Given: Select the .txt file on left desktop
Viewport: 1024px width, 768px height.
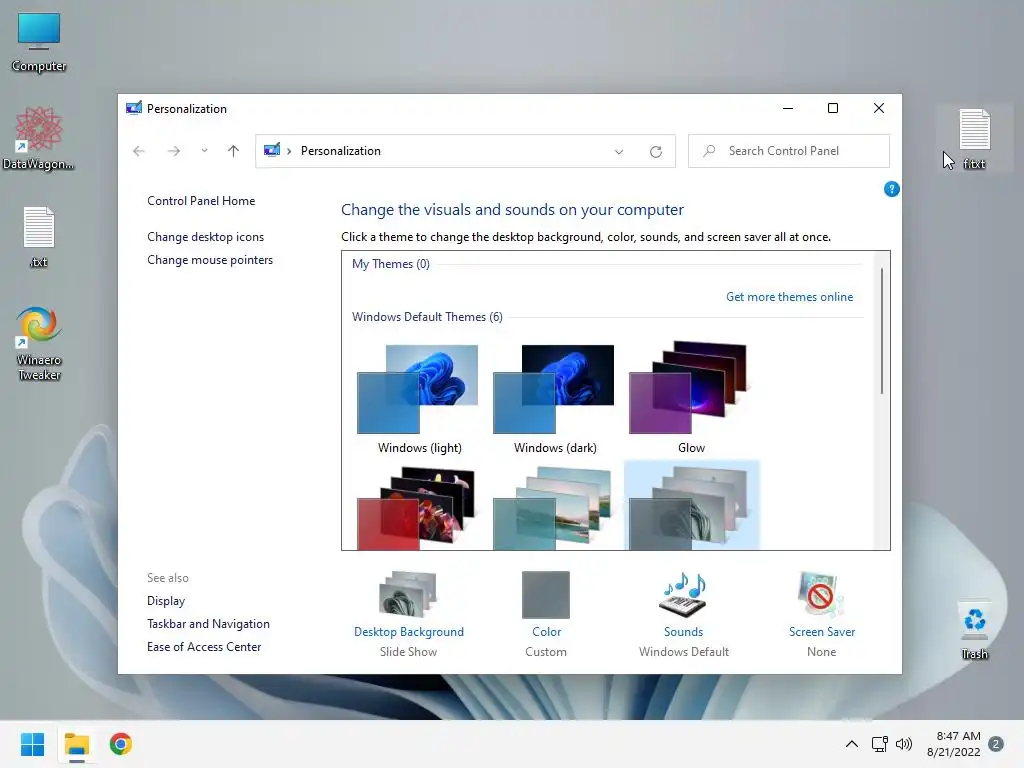Looking at the screenshot, I should pyautogui.click(x=39, y=236).
